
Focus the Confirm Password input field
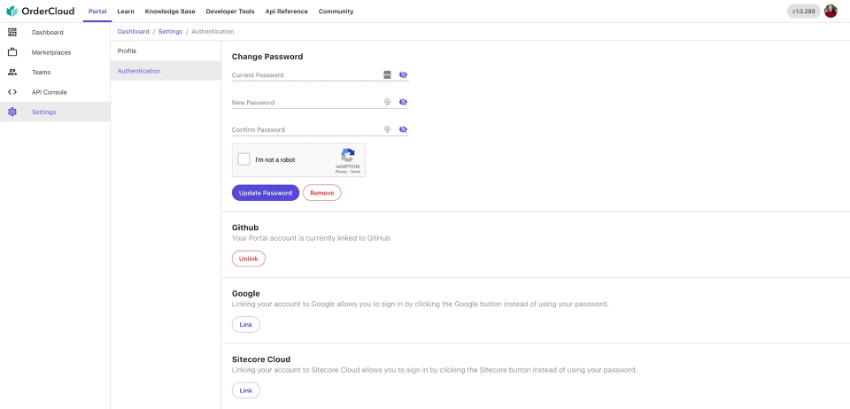(x=305, y=130)
